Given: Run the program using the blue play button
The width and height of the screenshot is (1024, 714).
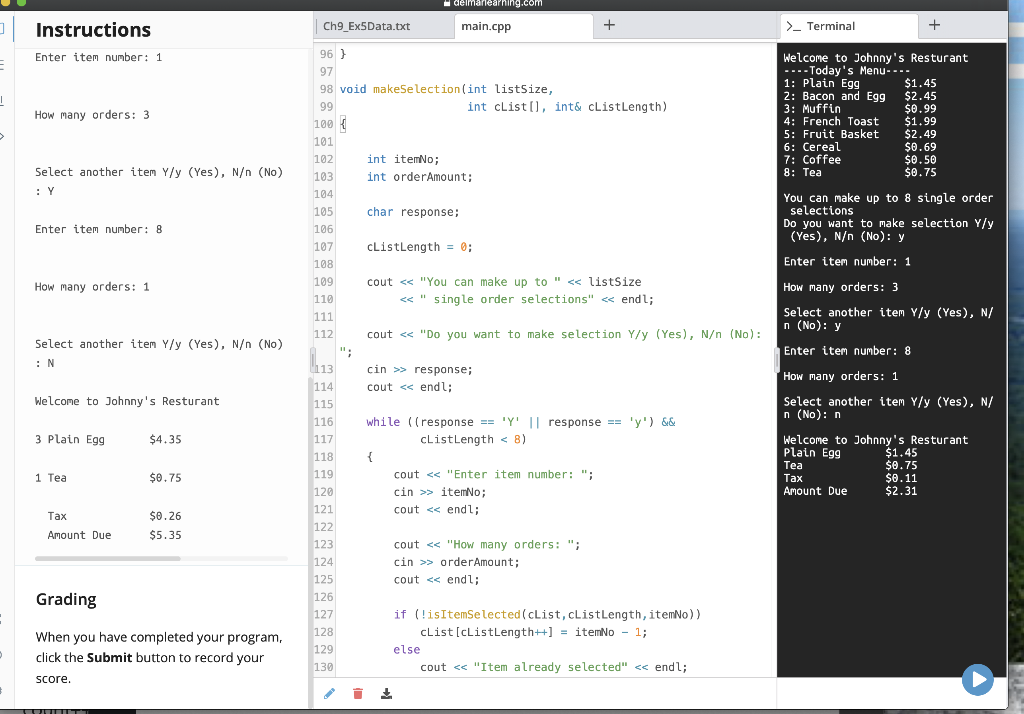Looking at the screenshot, I should point(978,680).
